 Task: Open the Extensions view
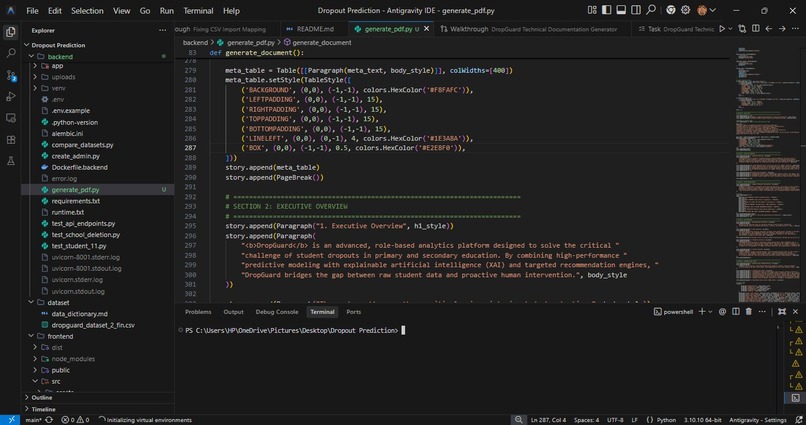(x=10, y=140)
